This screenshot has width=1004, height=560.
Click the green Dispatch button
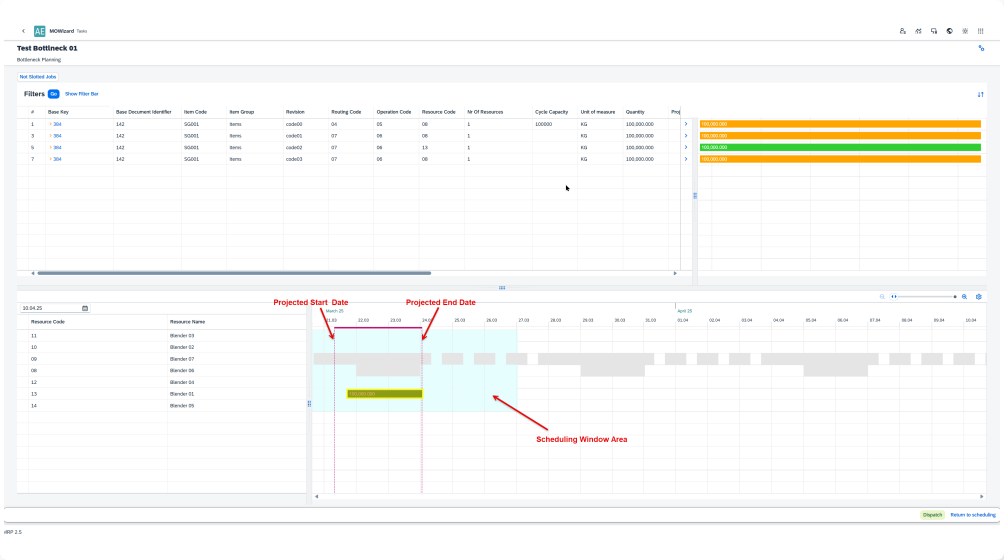[932, 514]
